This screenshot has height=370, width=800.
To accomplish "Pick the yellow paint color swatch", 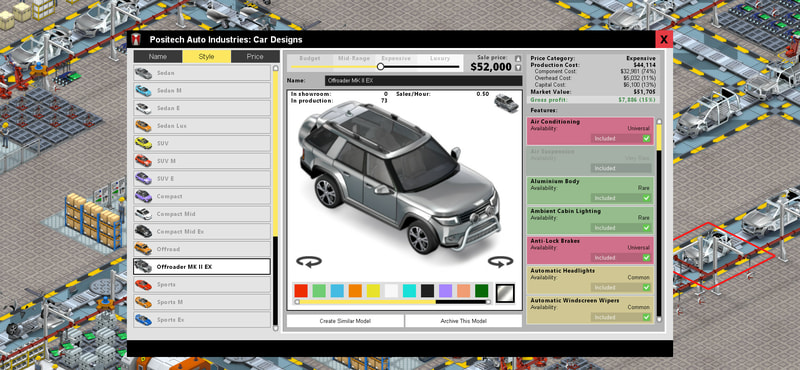I will tap(373, 291).
